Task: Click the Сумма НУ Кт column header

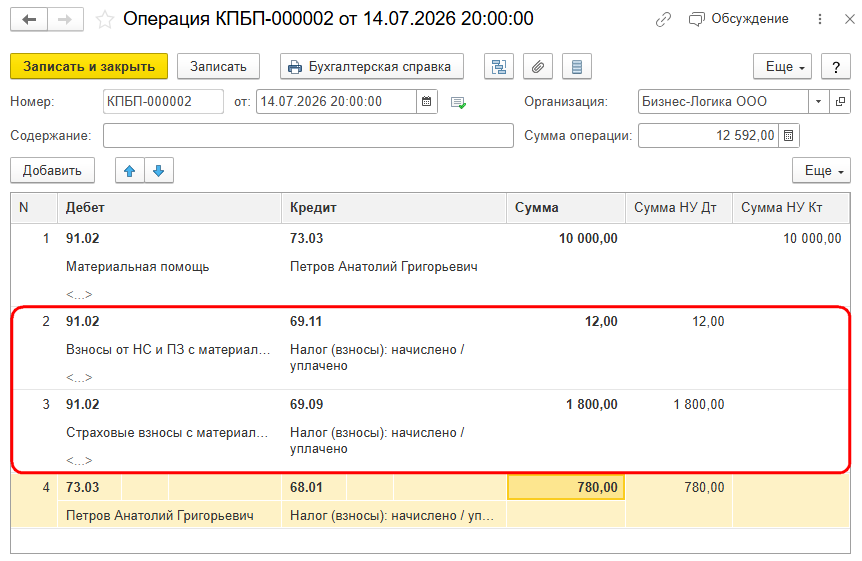Action: tap(791, 208)
